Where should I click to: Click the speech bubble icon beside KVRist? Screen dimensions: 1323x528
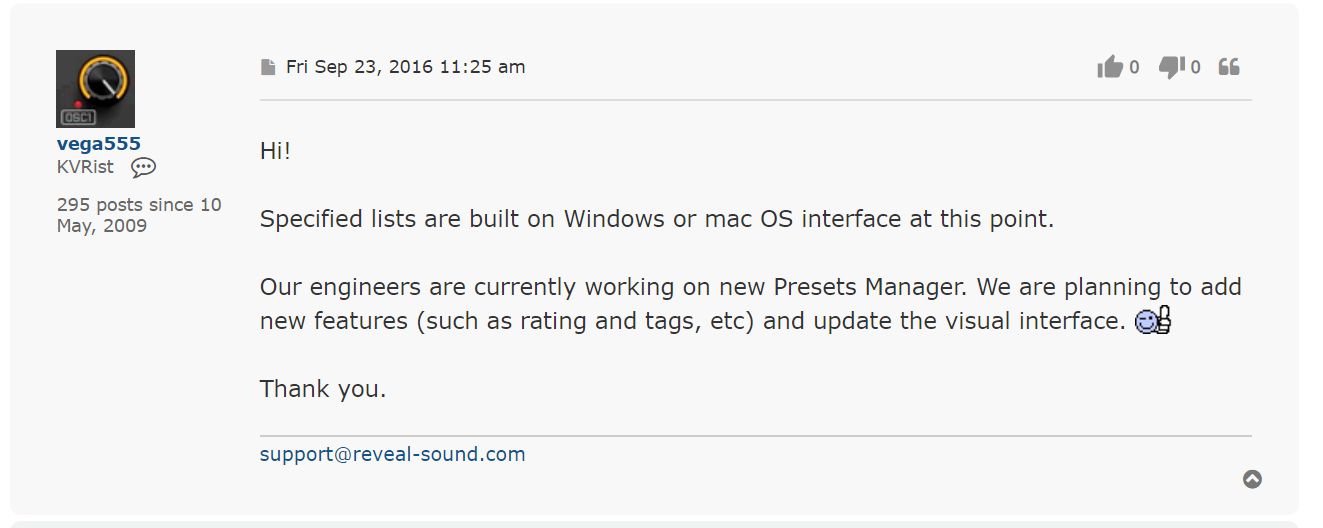(143, 167)
